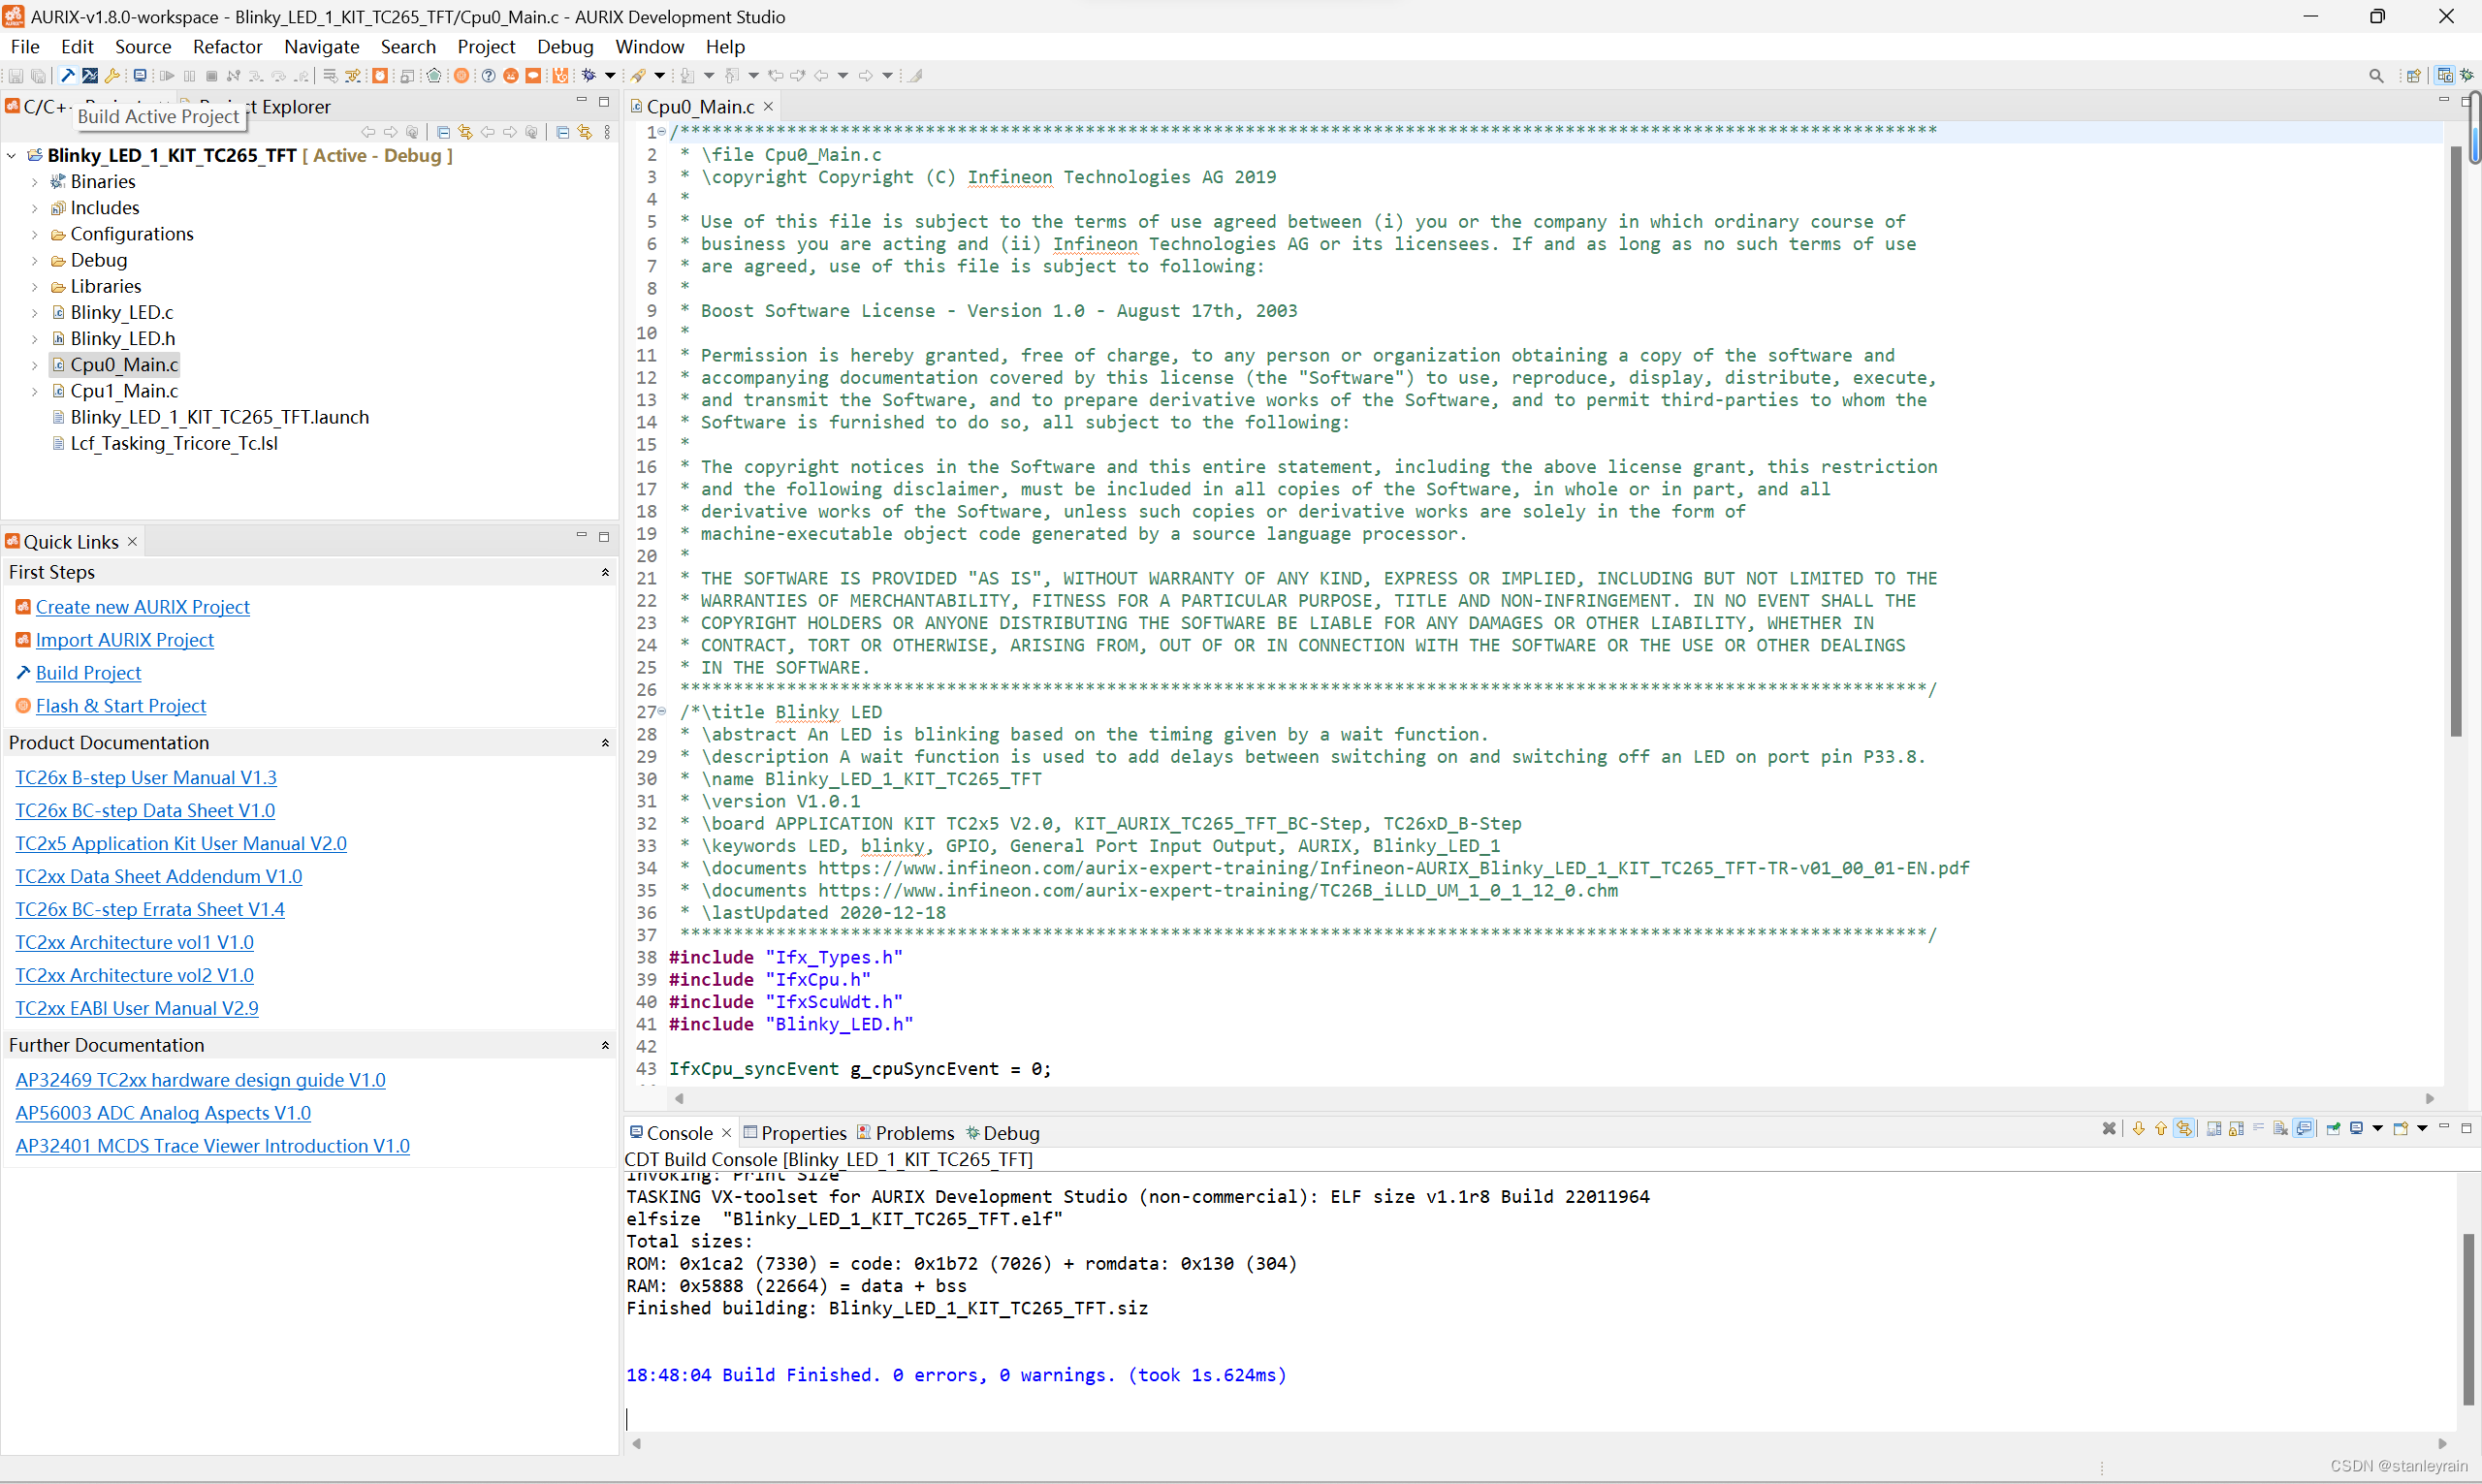
Task: Open TC26x B-step User Manual V1.3 link
Action: pos(146,778)
